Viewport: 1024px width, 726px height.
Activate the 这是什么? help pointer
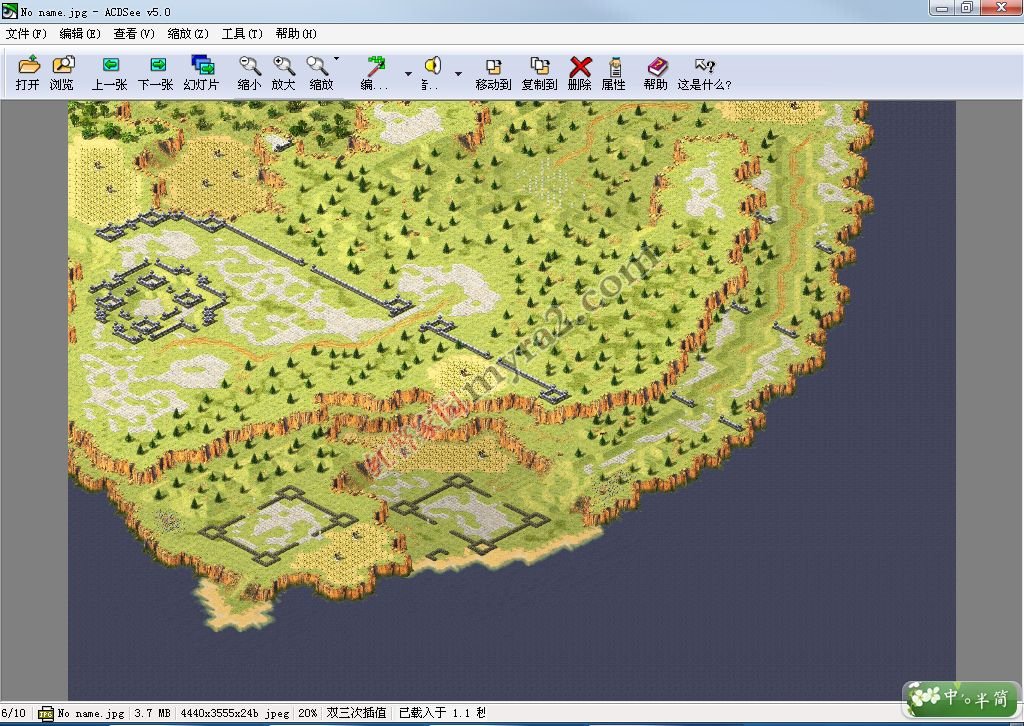(x=705, y=65)
